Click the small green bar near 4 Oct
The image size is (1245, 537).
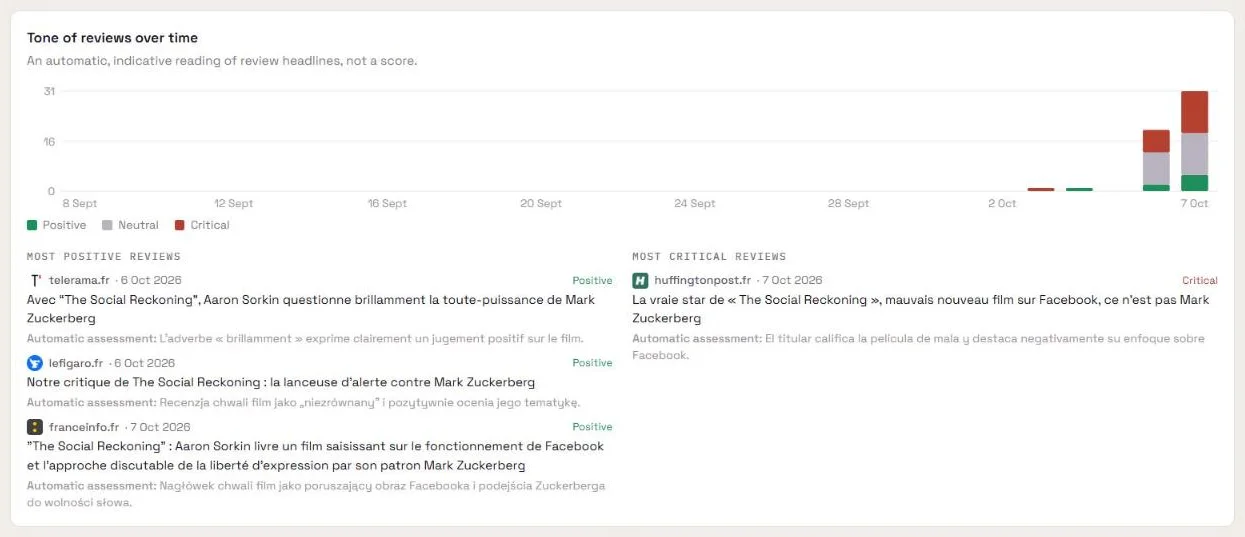pyautogui.click(x=1079, y=189)
